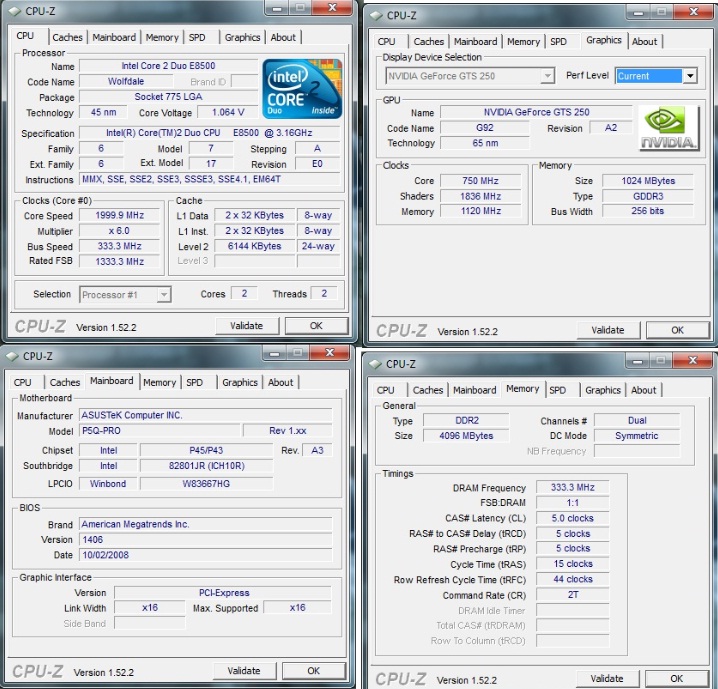Click OK in the CPU window

tap(316, 326)
